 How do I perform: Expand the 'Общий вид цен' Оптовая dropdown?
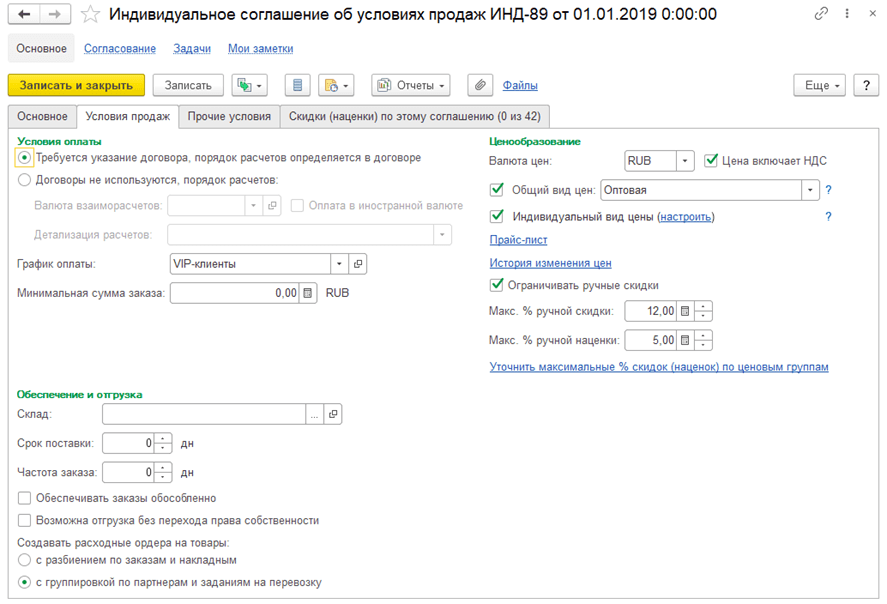click(810, 189)
